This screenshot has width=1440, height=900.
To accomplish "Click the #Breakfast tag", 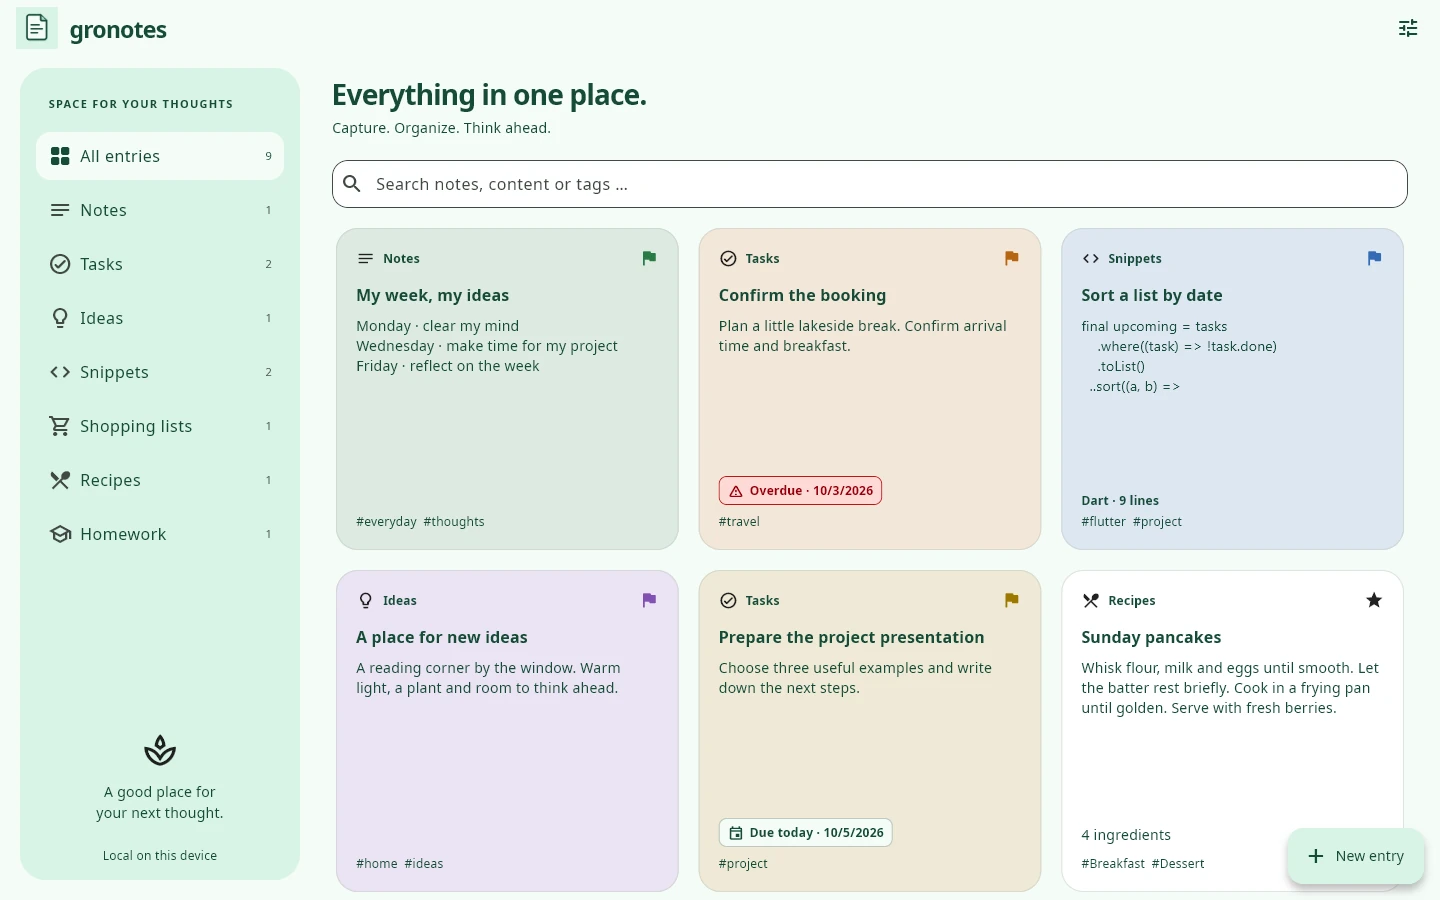I will (1113, 864).
